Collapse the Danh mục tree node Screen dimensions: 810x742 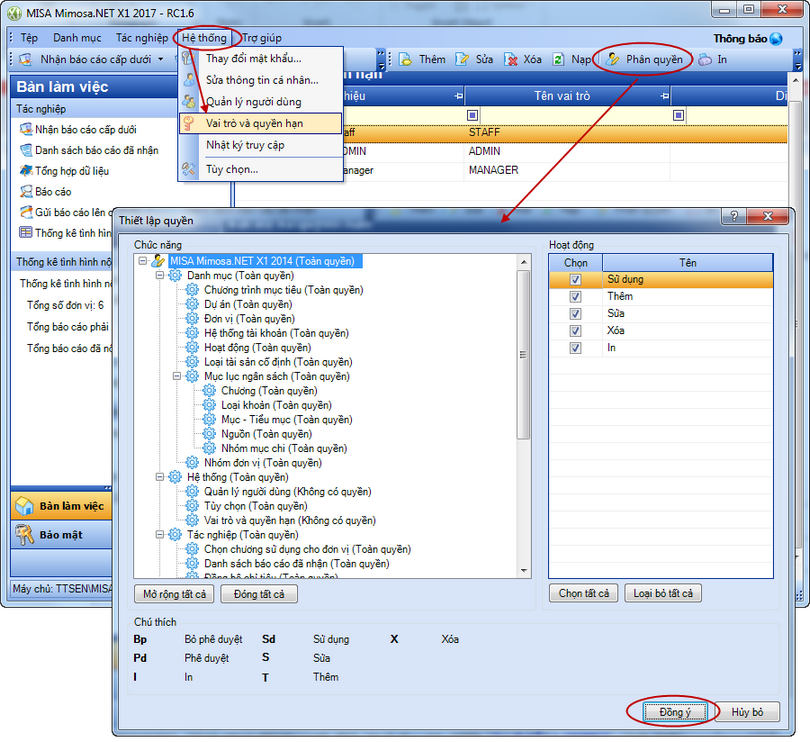(x=160, y=275)
